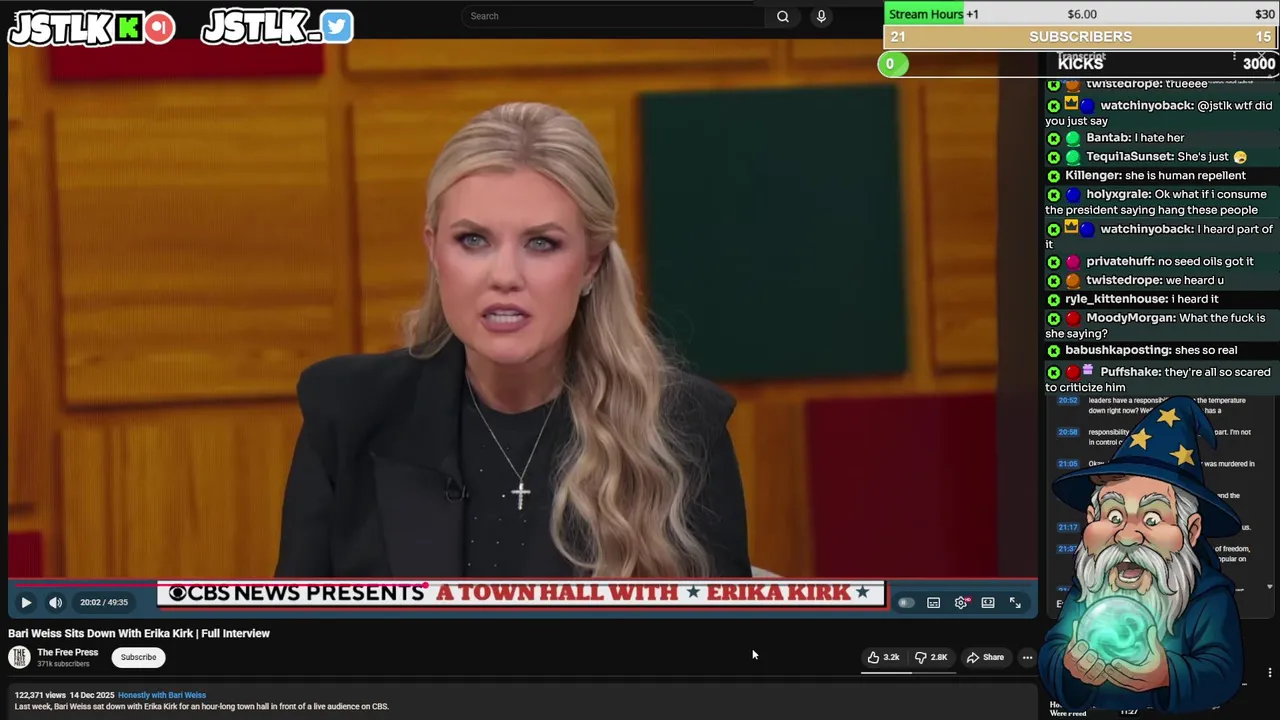This screenshot has height=720, width=1280.
Task: Seek using the red video progress bar
Action: [x=523, y=584]
